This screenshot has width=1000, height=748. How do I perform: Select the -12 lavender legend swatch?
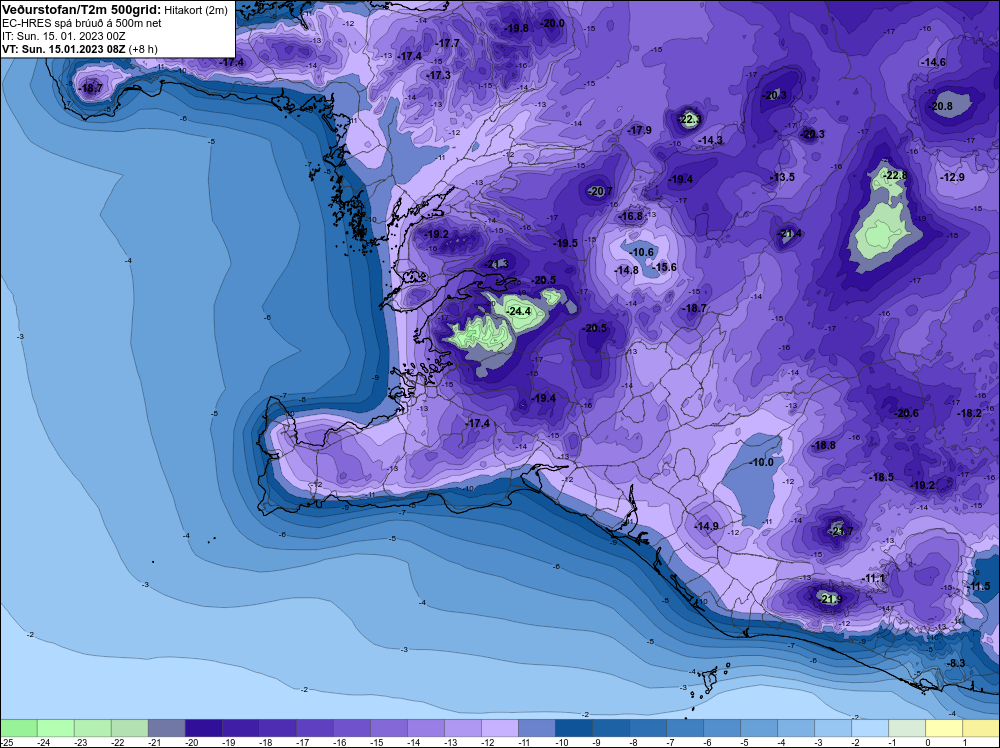pyautogui.click(x=499, y=728)
